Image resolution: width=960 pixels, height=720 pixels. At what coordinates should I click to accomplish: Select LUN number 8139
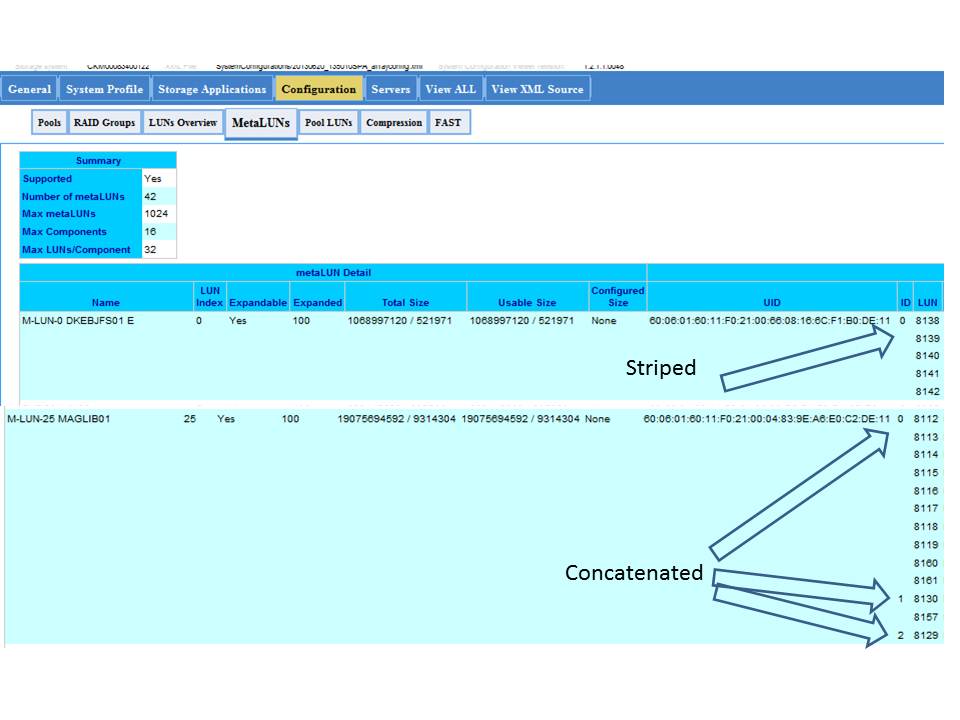[928, 339]
